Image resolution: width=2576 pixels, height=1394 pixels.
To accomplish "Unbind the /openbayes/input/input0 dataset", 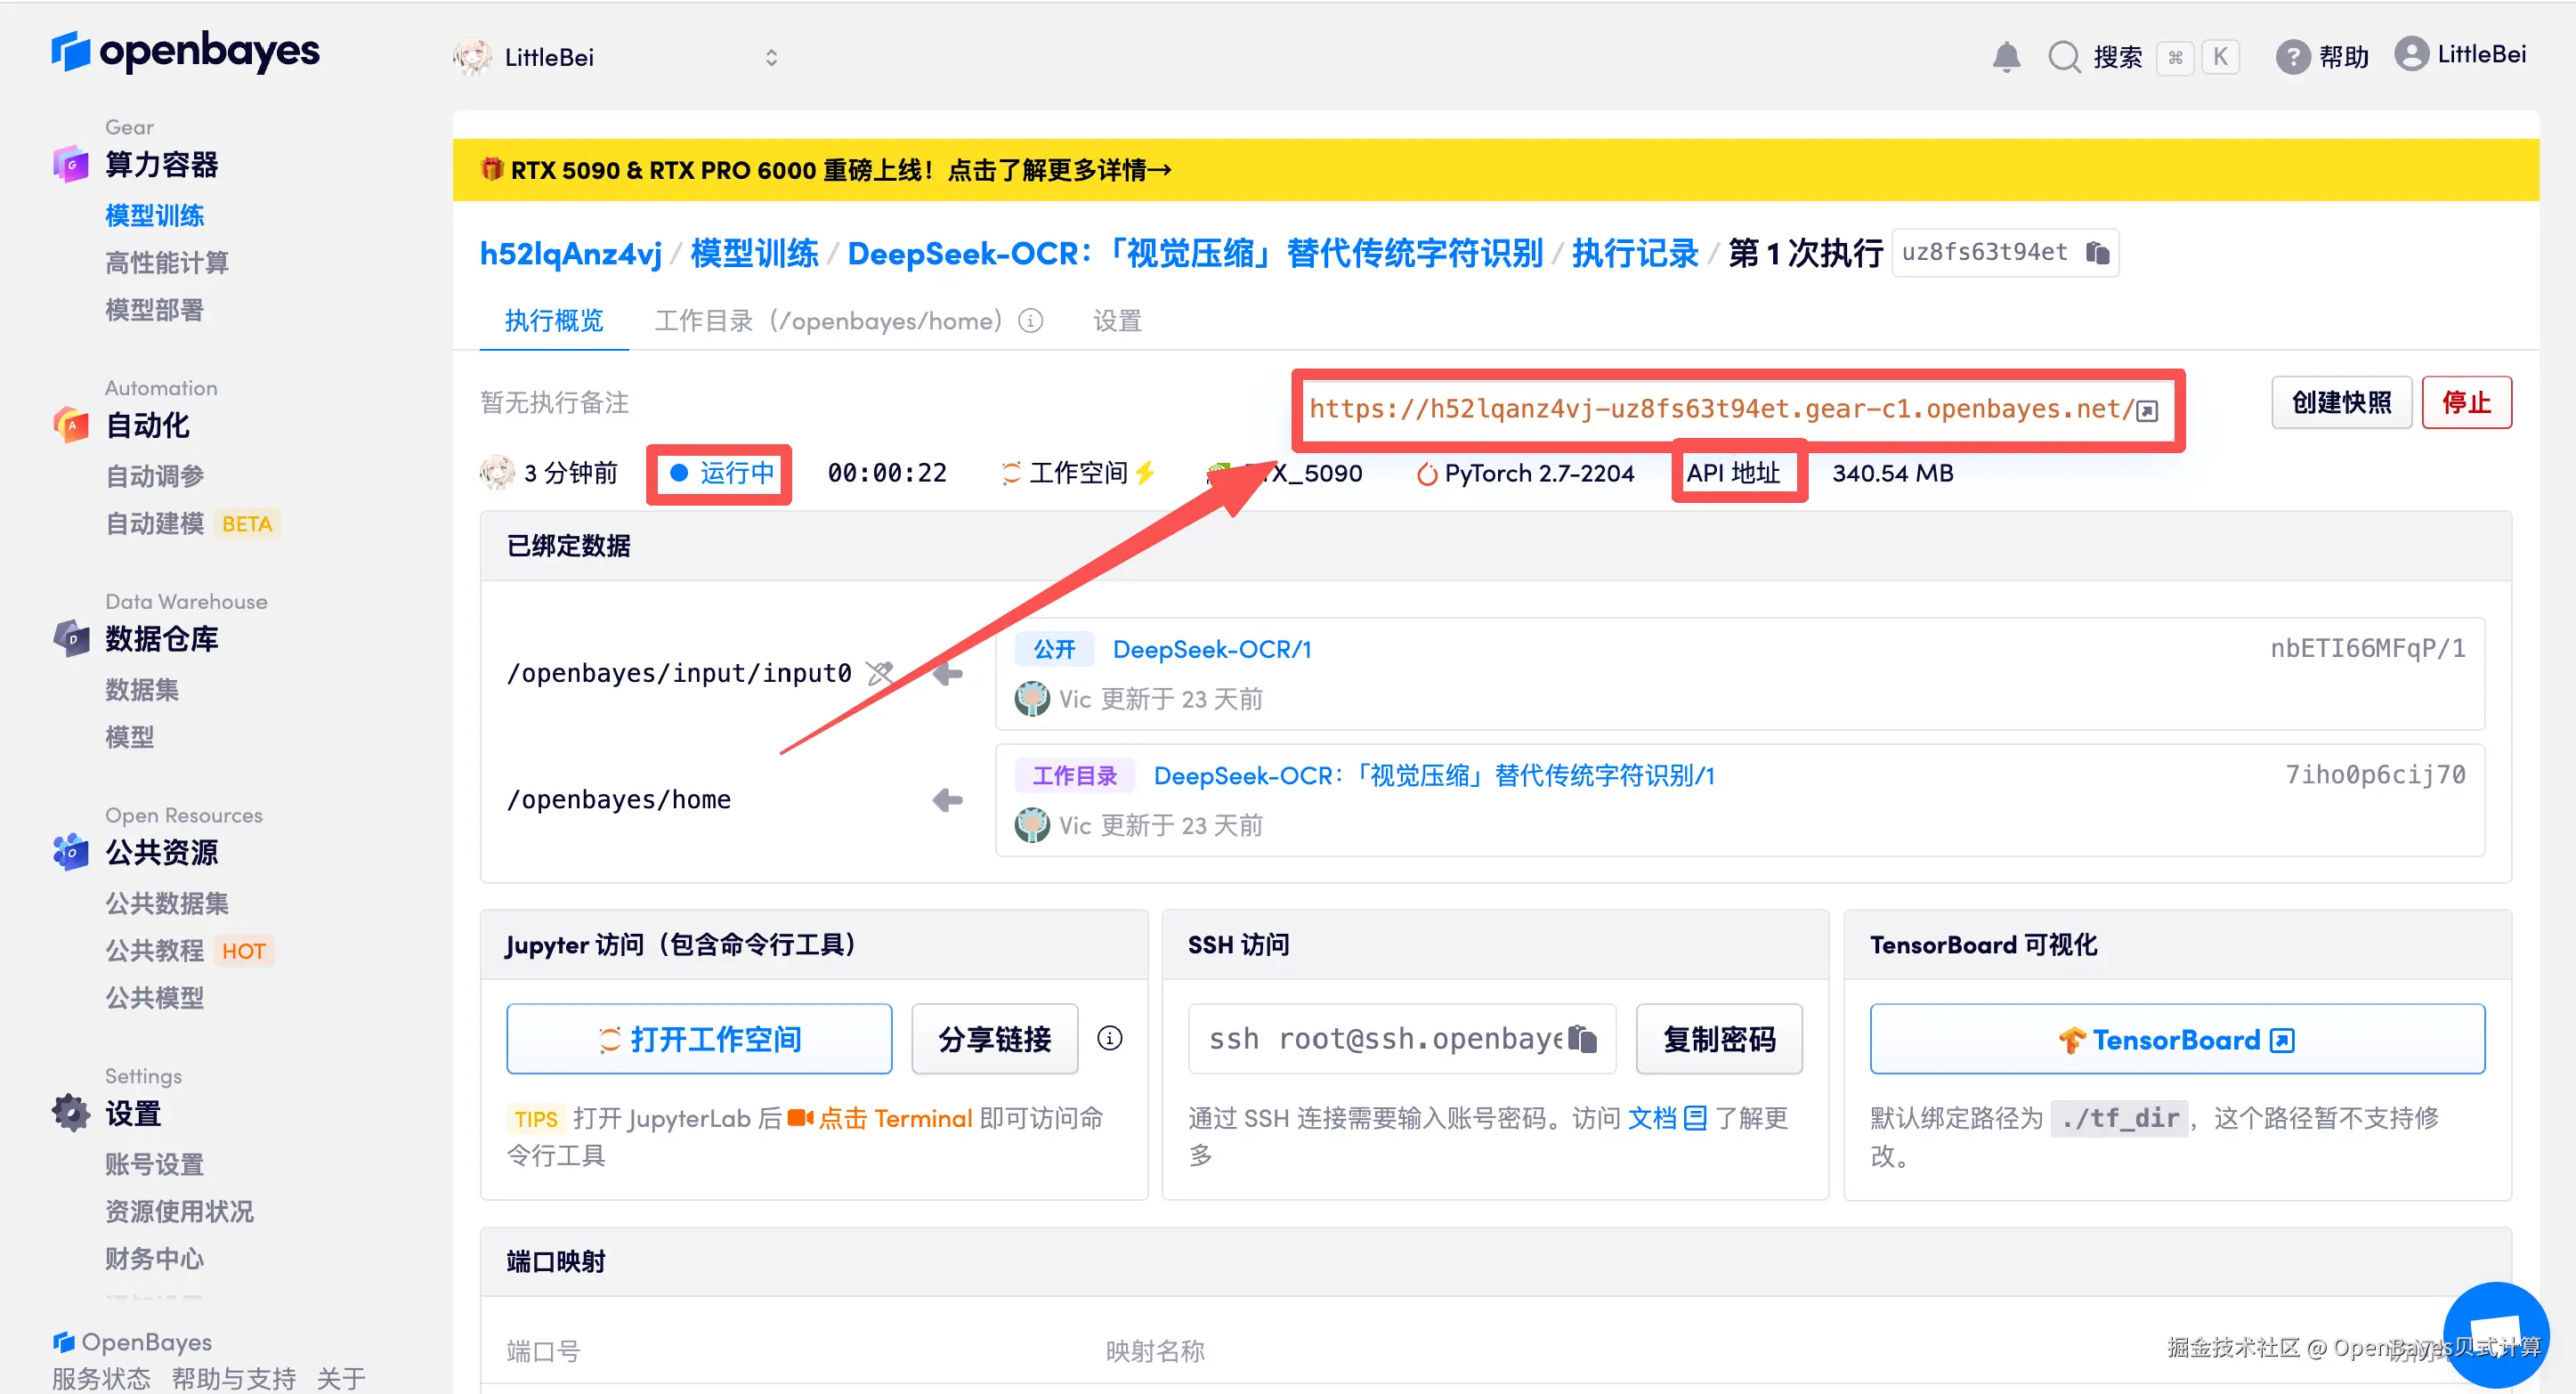I will (x=880, y=673).
